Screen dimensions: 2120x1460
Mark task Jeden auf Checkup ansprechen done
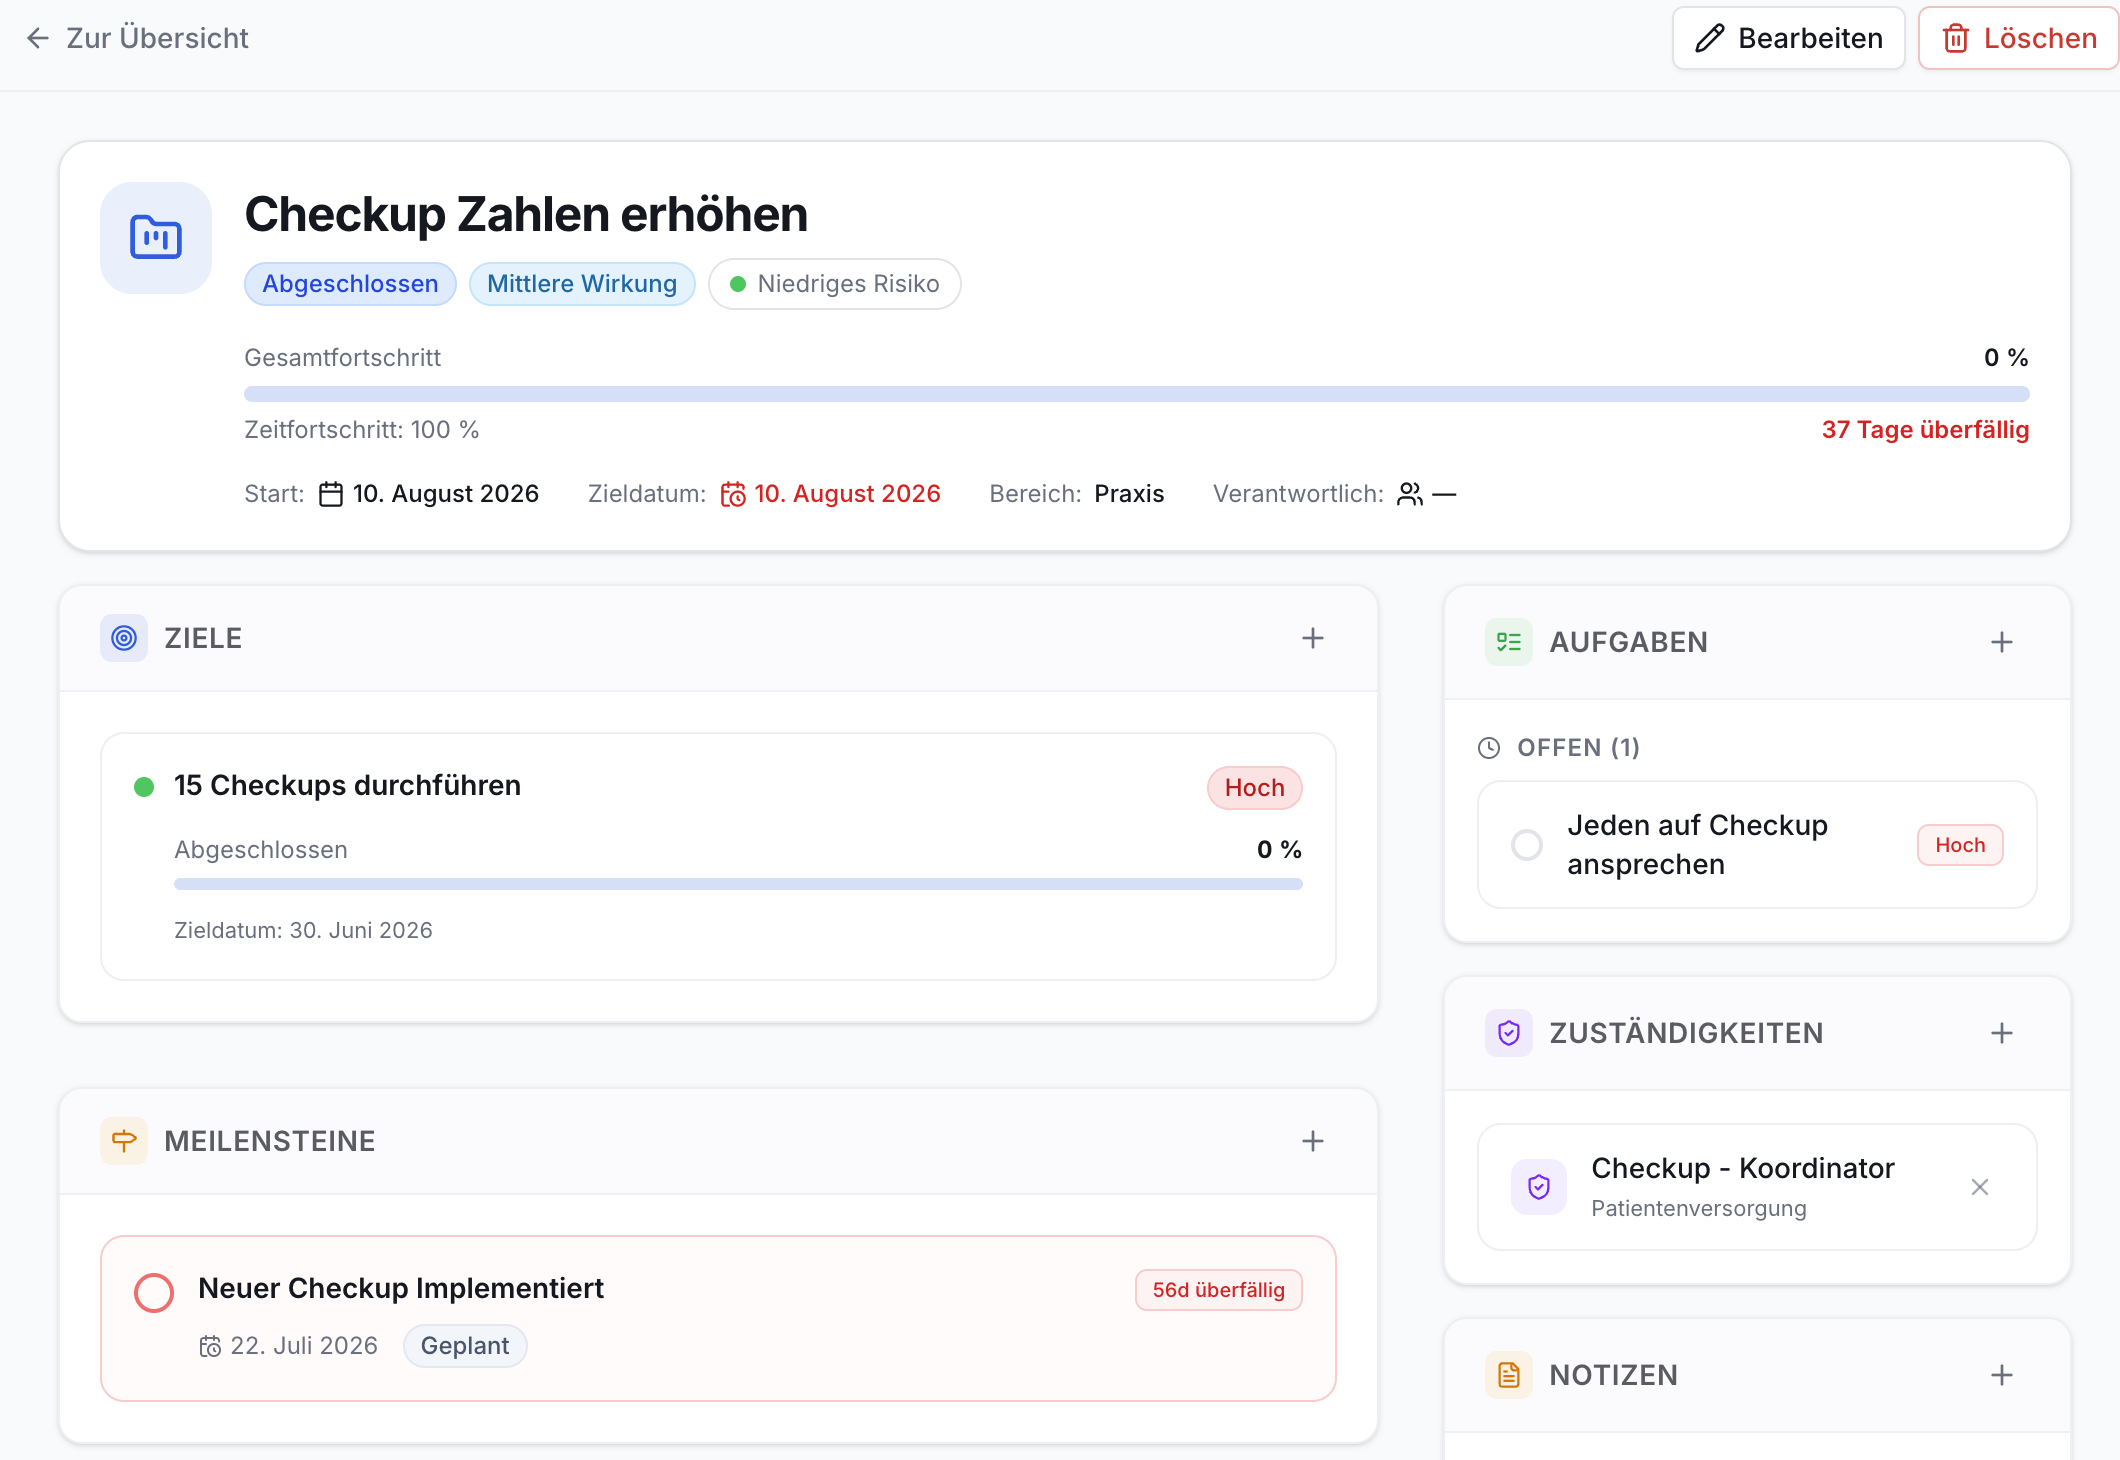[x=1527, y=845]
